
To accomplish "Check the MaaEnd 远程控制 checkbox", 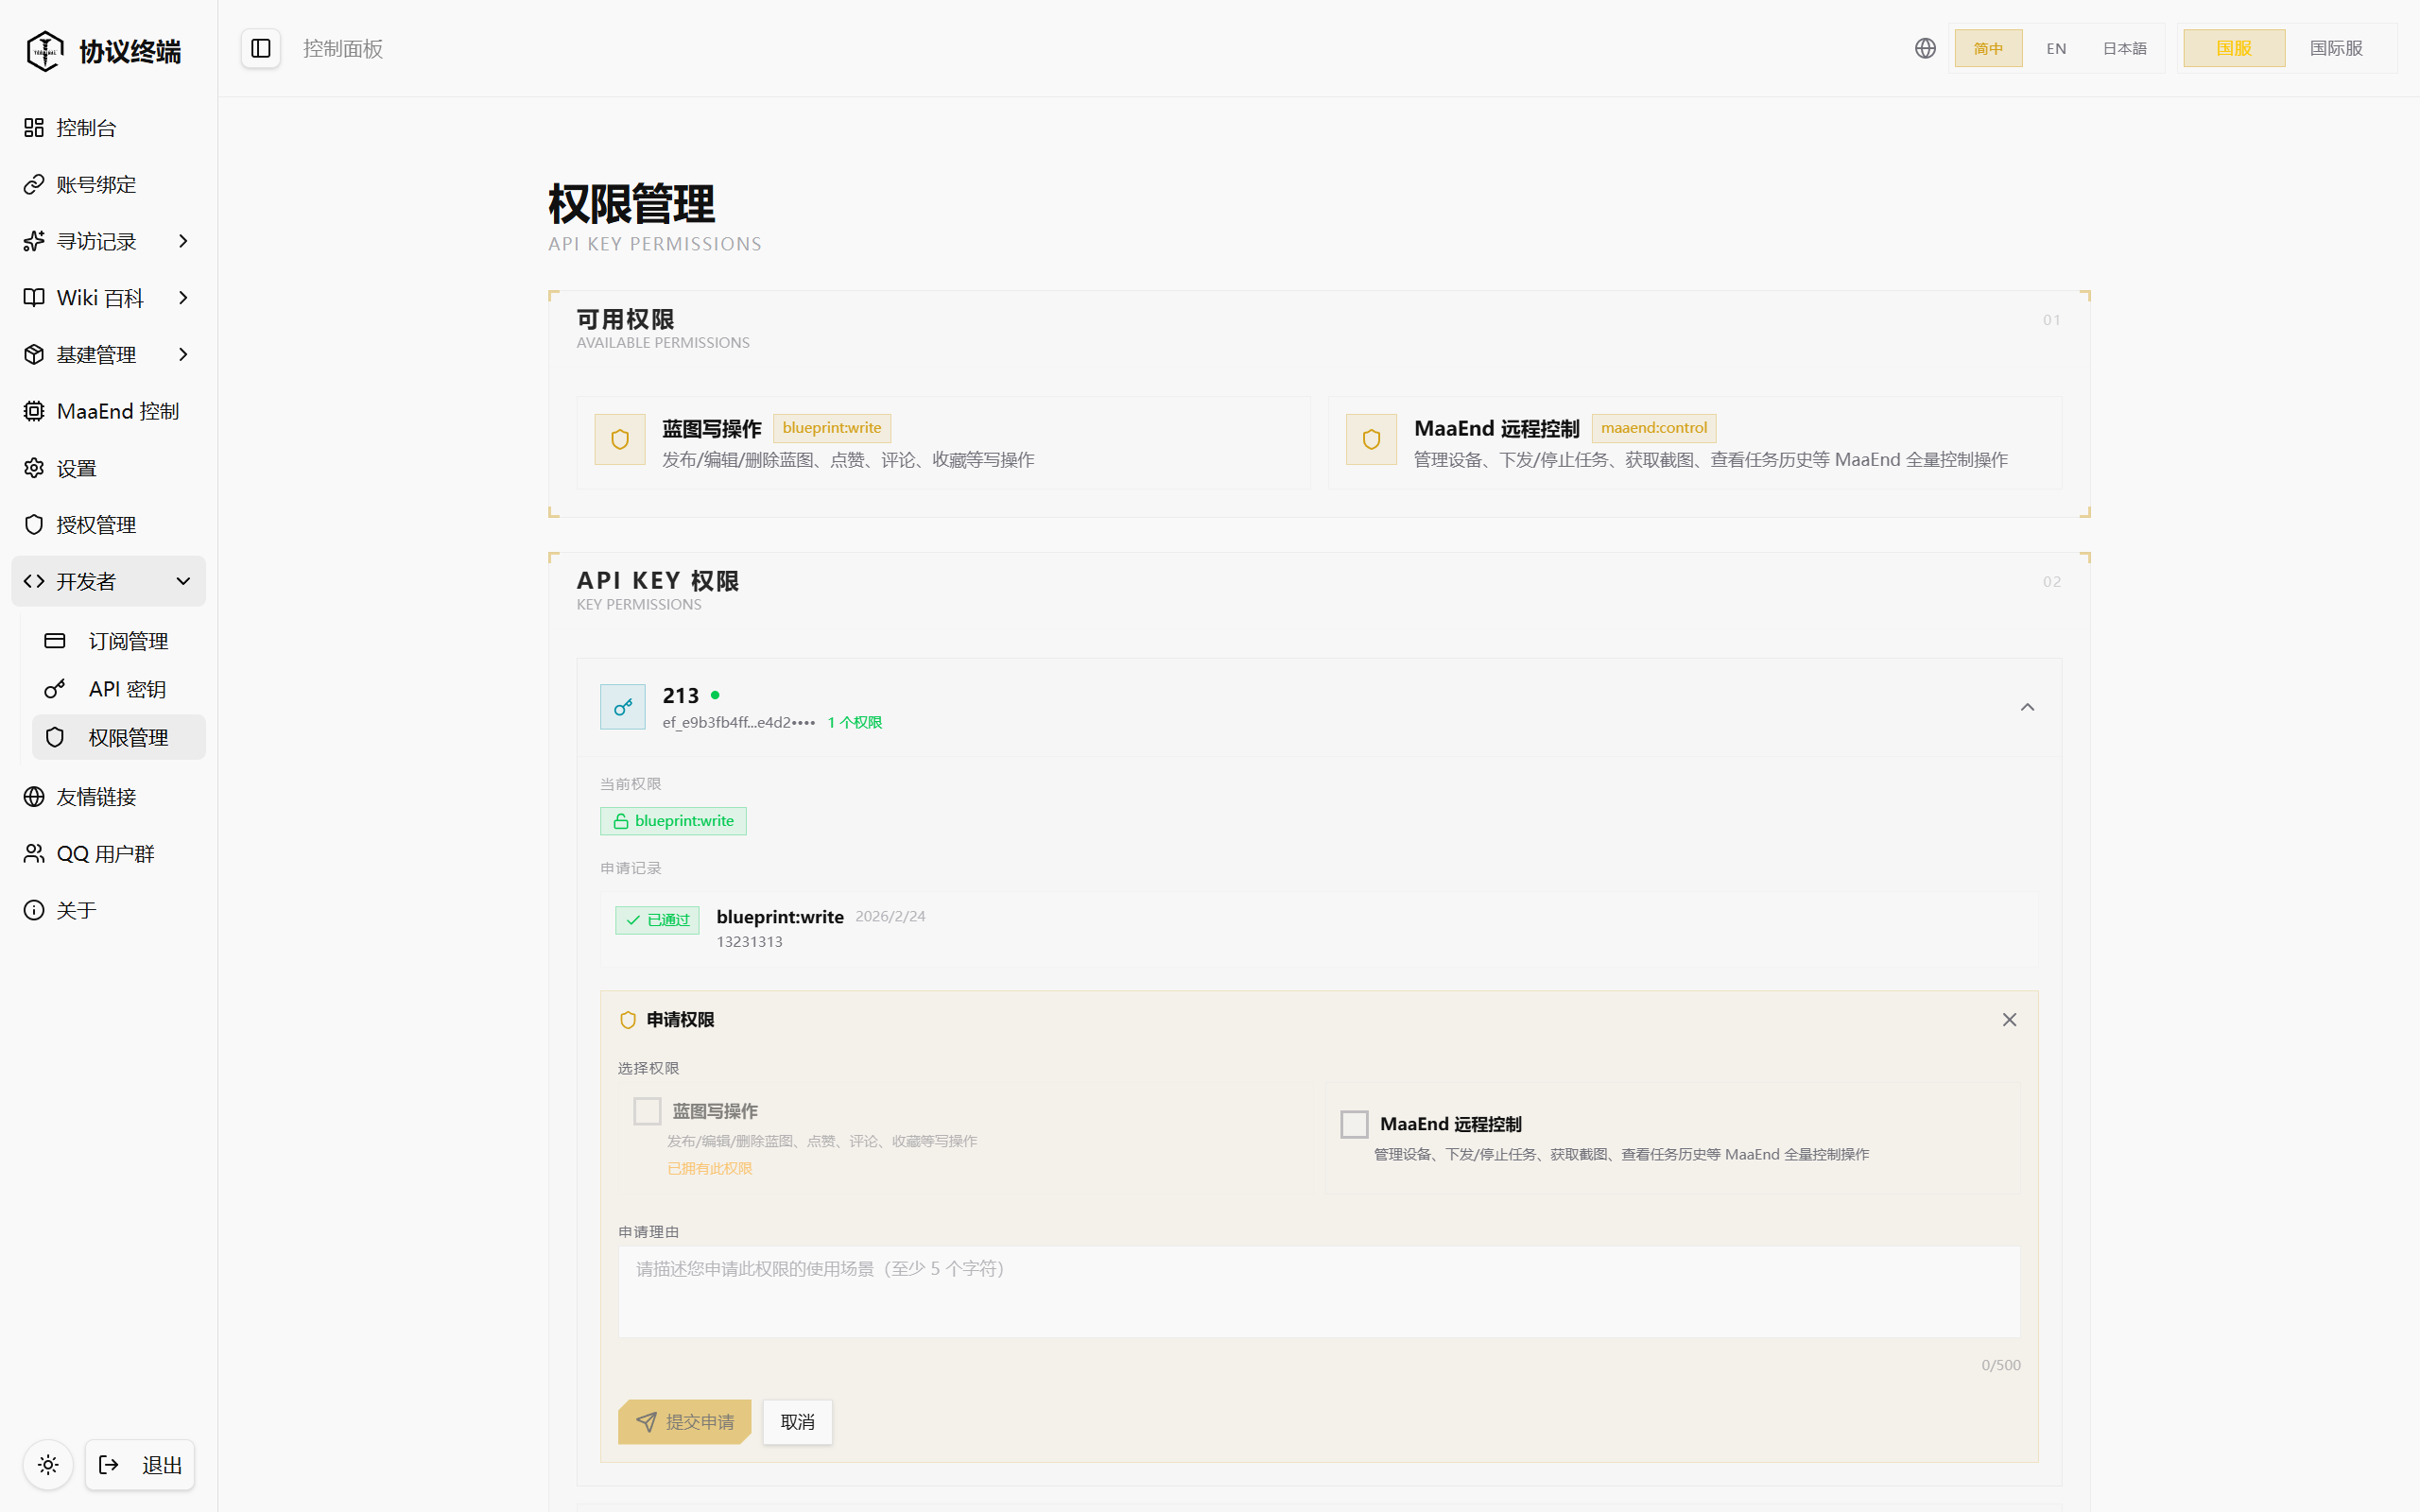I will point(1354,1124).
